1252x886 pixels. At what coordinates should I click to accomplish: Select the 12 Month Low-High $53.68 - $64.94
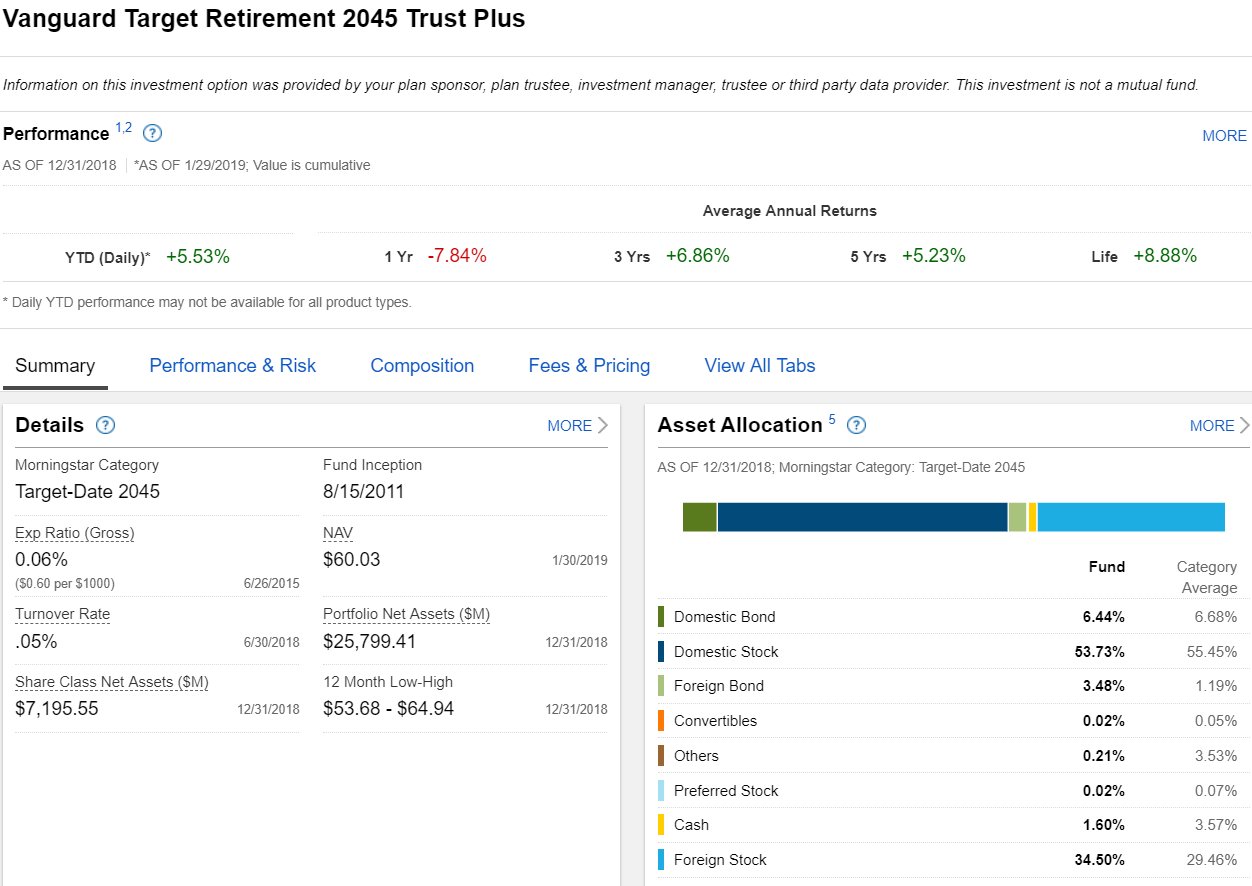(389, 710)
